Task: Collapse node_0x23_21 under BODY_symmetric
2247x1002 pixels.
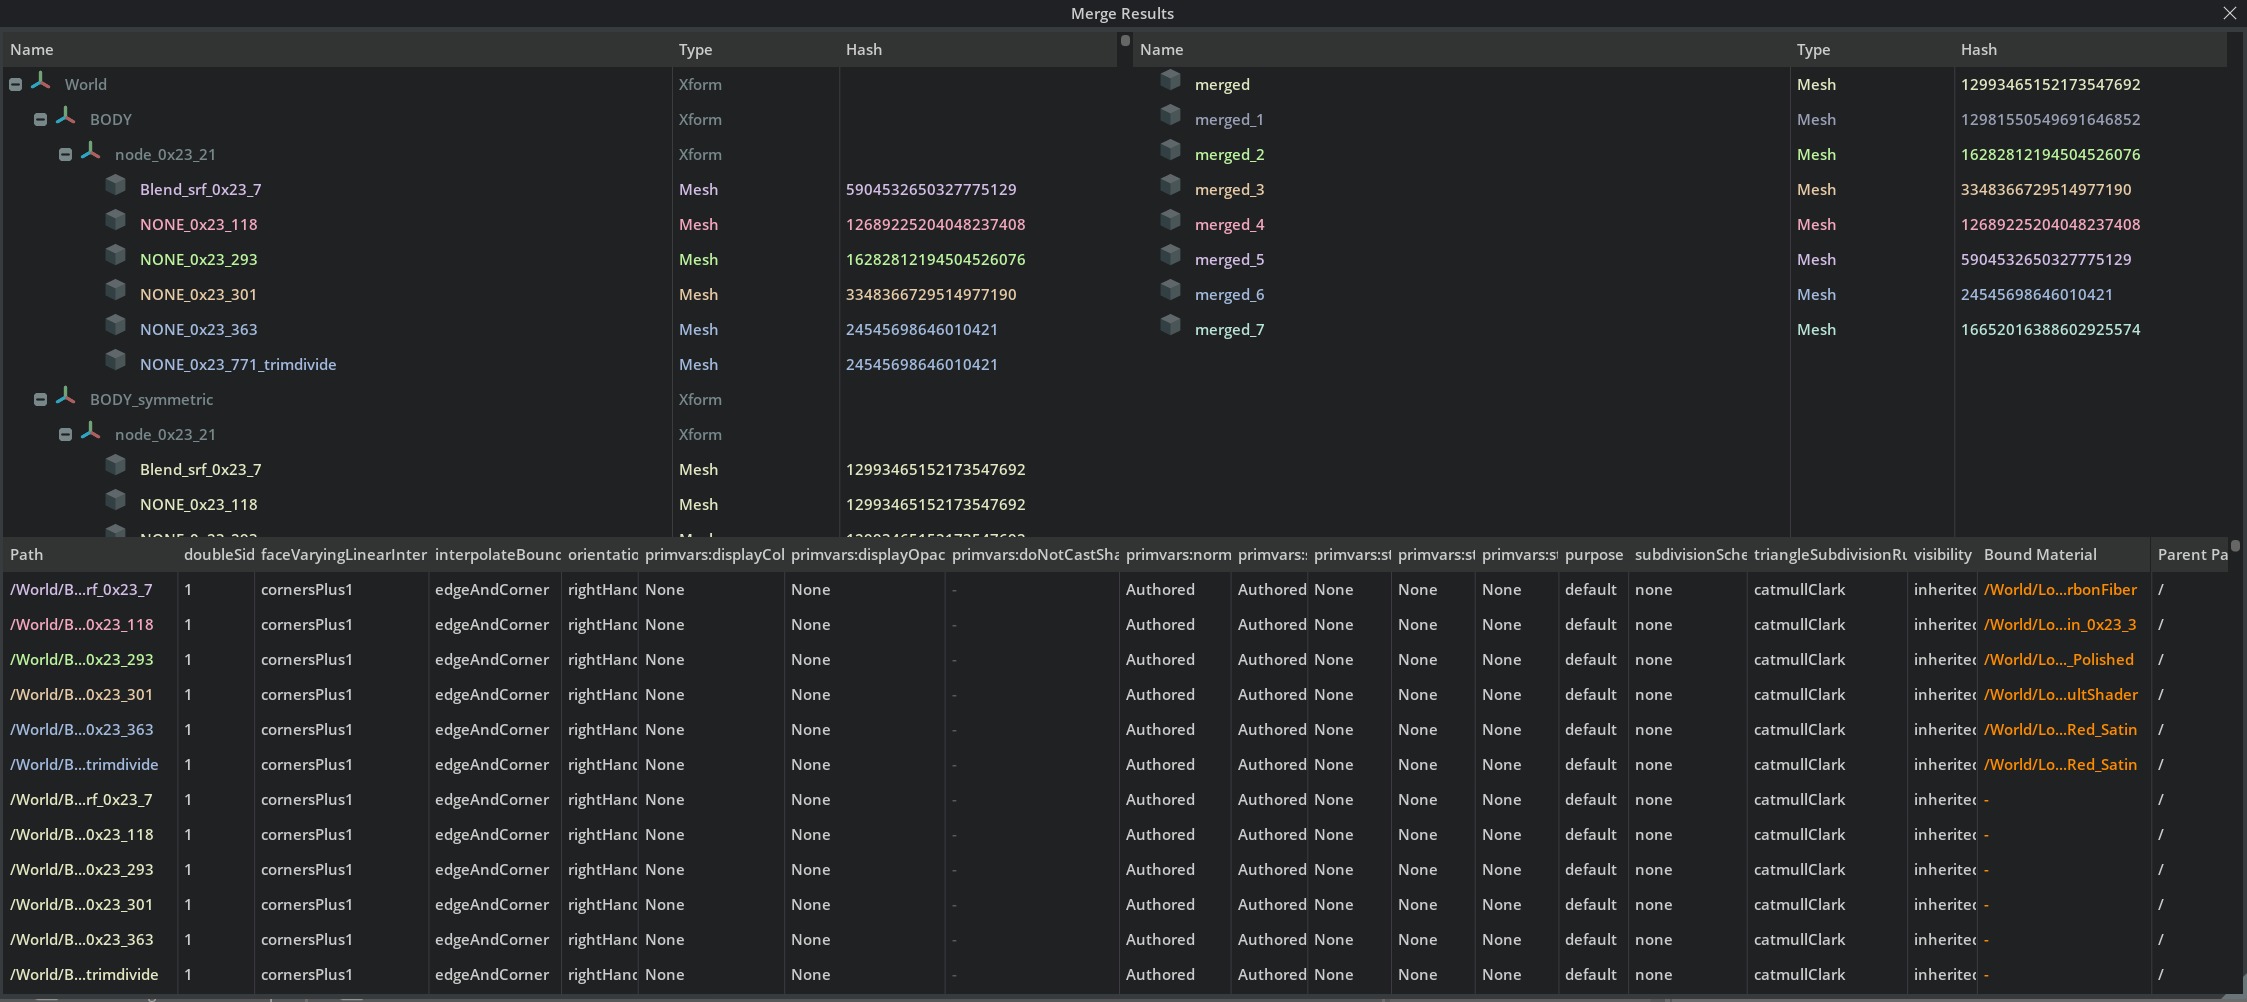Action: (66, 435)
